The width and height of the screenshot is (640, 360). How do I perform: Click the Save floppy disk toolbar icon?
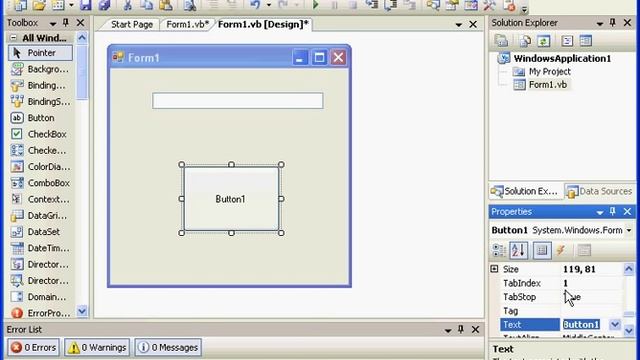[x=85, y=5]
